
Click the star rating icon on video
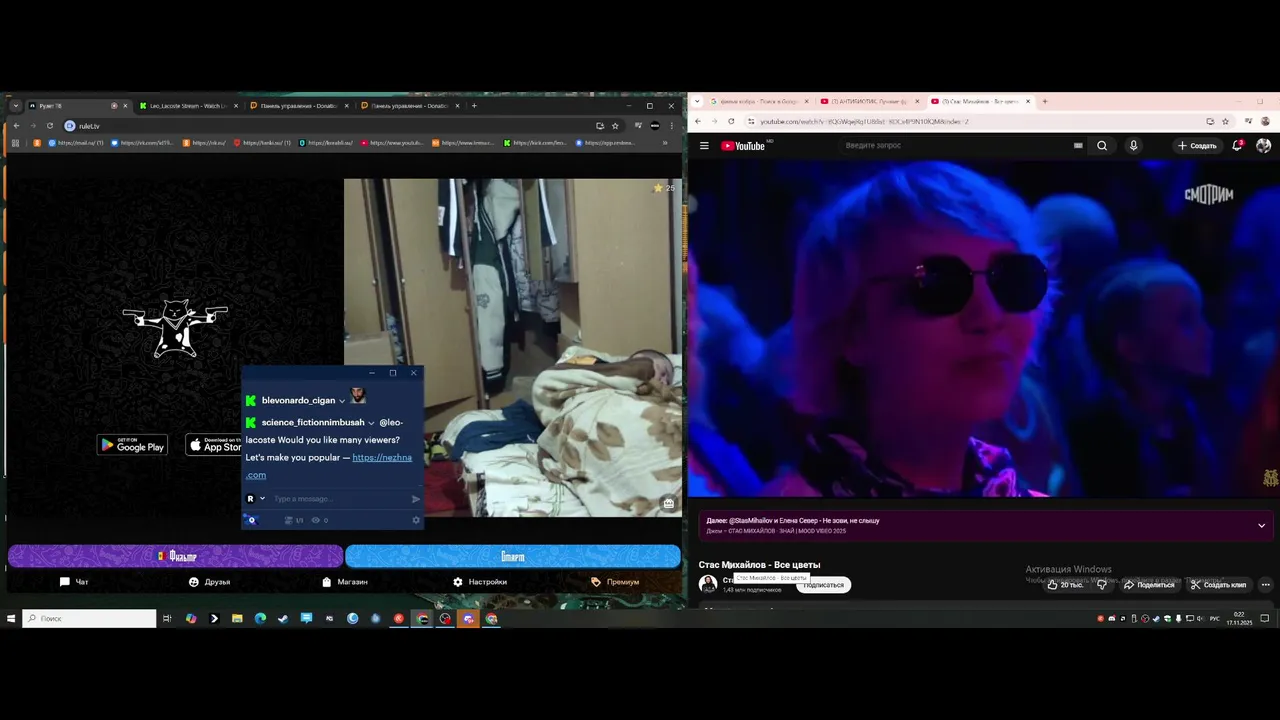pos(658,188)
